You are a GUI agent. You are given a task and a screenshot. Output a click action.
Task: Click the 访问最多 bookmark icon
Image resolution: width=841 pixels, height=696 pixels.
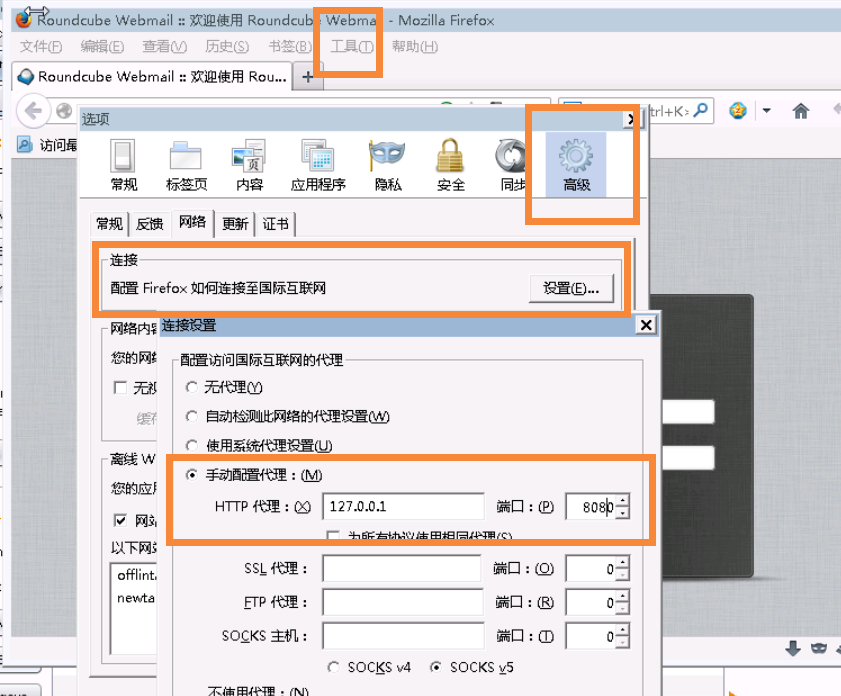(x=24, y=144)
